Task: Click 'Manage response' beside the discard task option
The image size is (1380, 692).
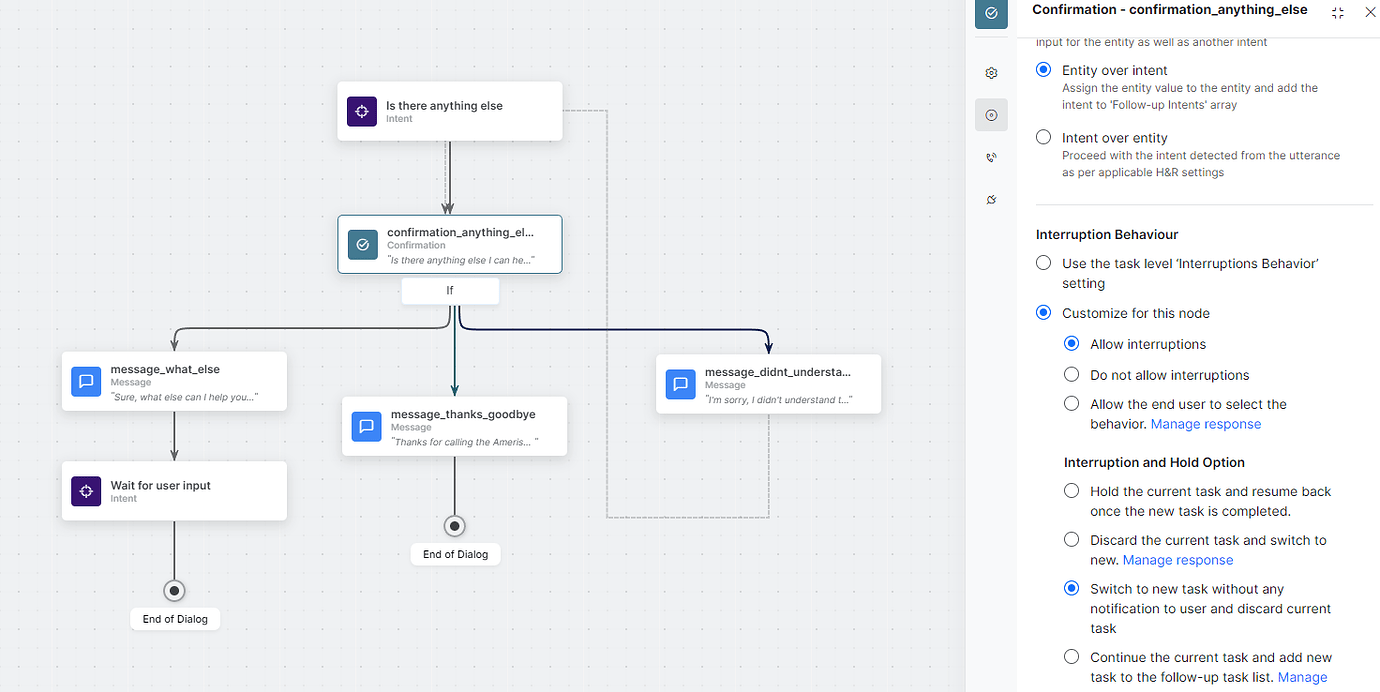Action: [1177, 560]
